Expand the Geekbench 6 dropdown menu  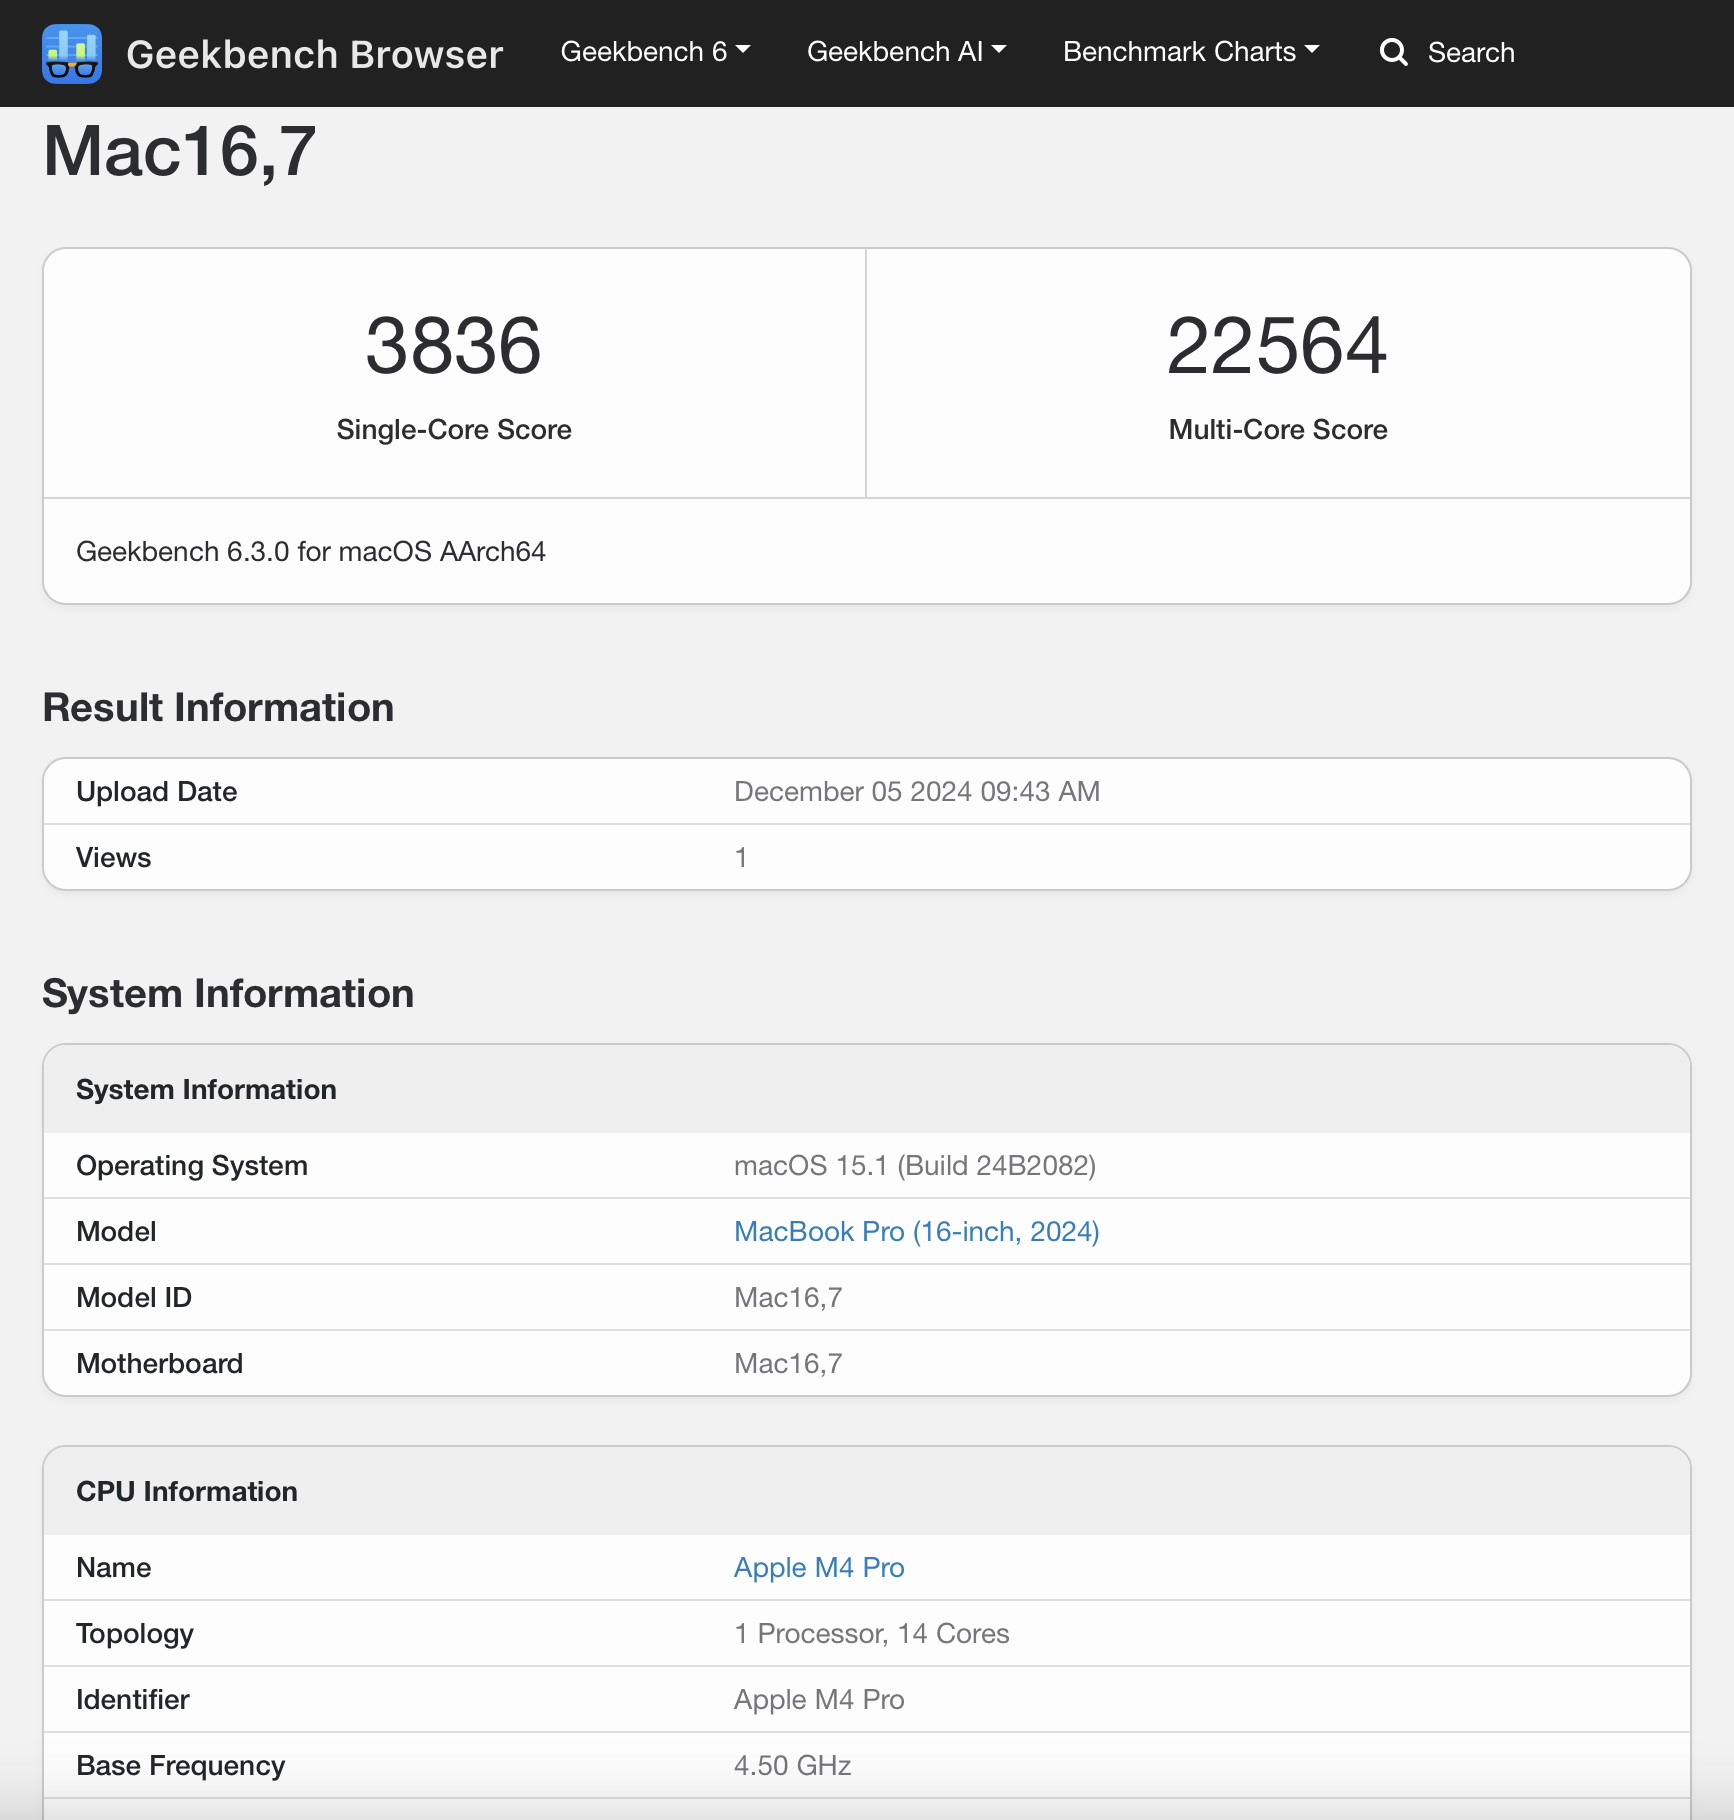point(655,52)
